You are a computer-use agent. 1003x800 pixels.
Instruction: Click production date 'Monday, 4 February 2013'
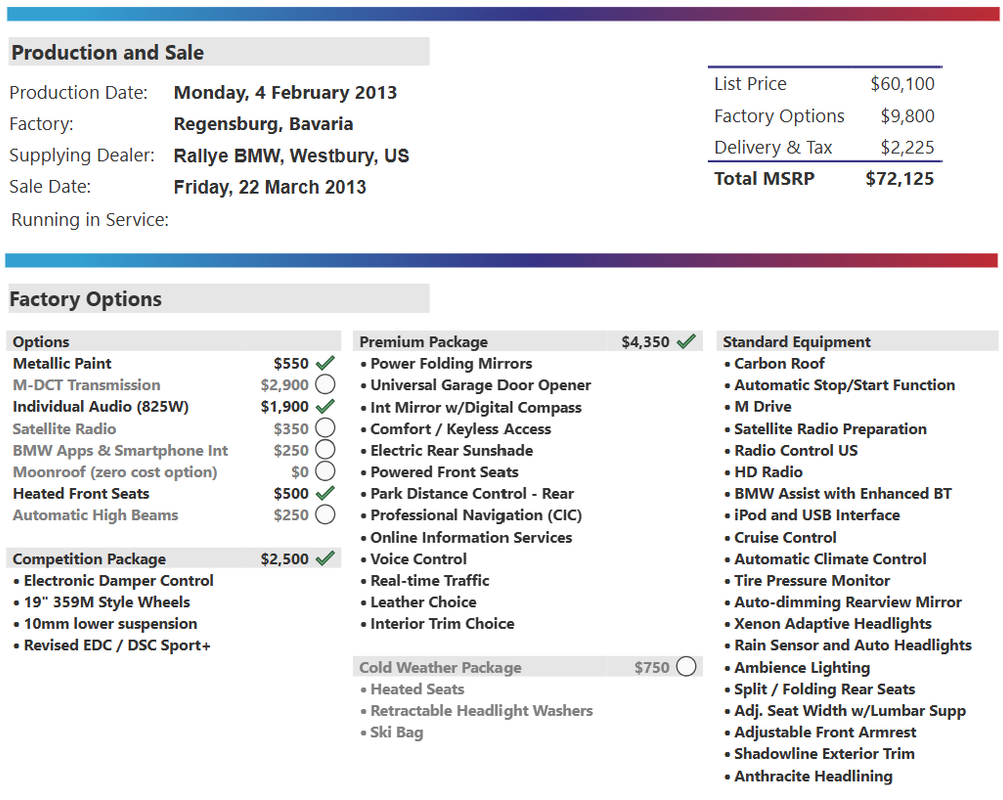pyautogui.click(x=285, y=93)
